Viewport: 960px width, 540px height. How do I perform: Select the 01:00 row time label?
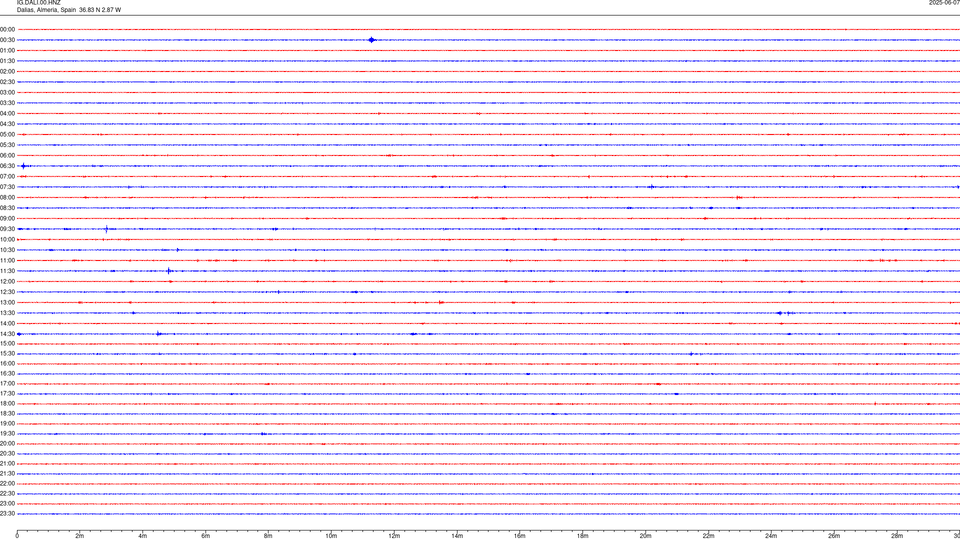[7, 50]
